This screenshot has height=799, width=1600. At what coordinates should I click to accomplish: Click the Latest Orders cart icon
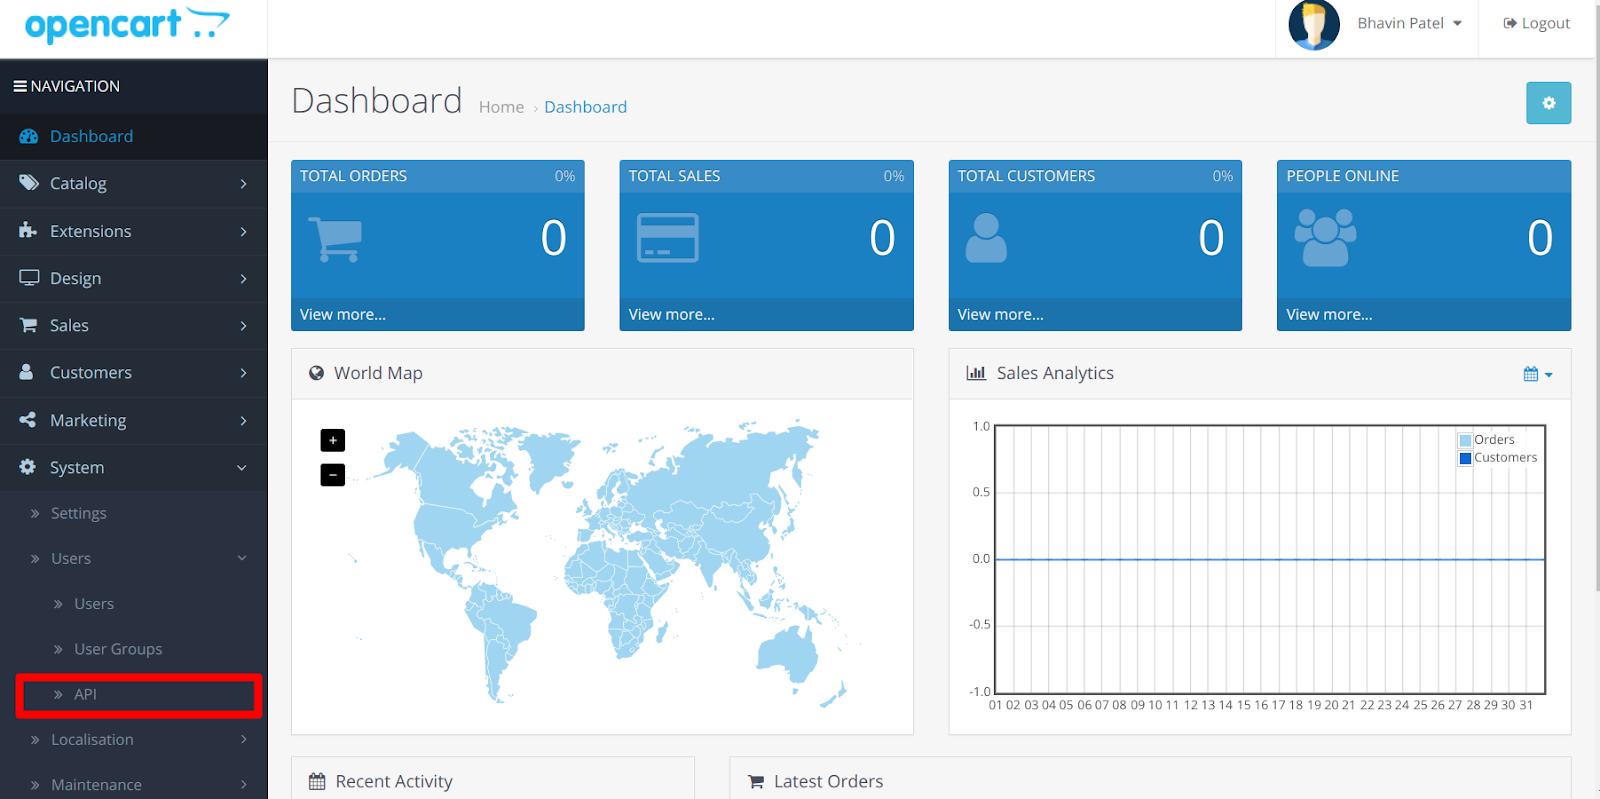[x=756, y=782]
